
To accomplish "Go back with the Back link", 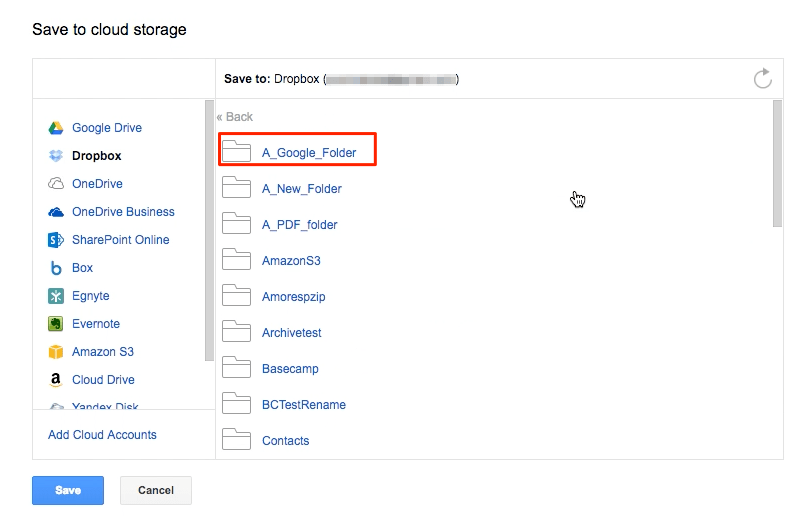I will [235, 117].
